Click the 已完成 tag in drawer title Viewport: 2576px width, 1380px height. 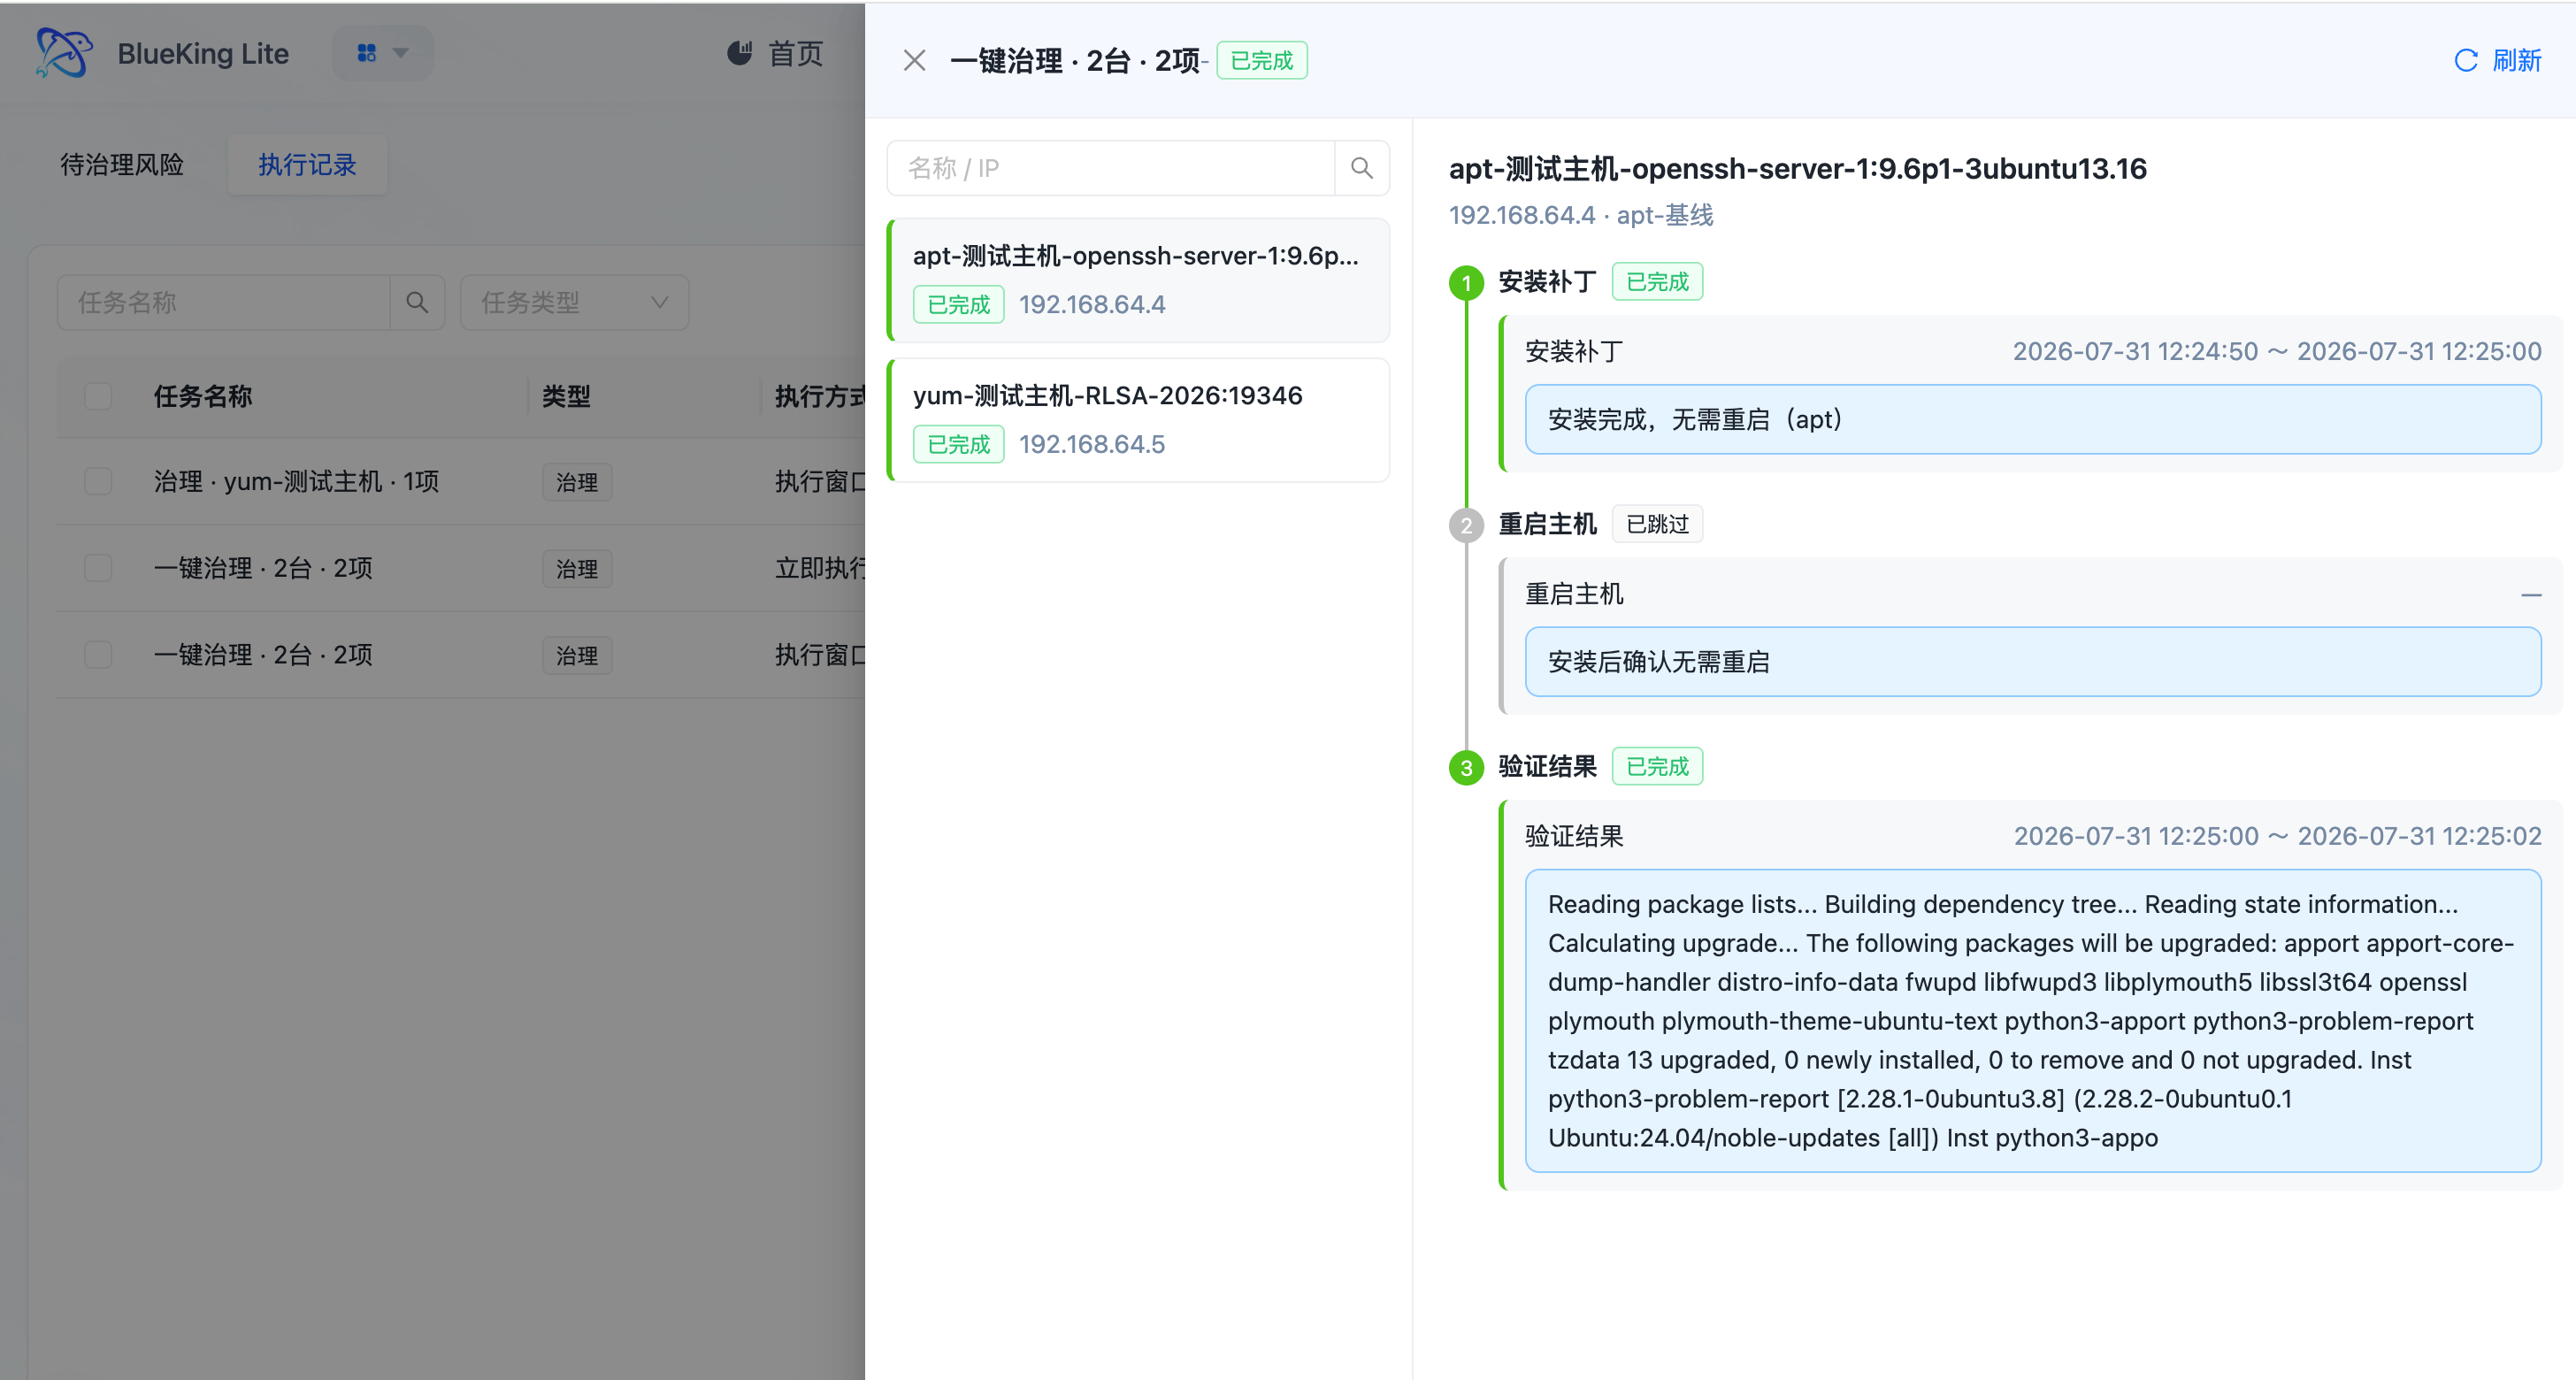(1261, 61)
